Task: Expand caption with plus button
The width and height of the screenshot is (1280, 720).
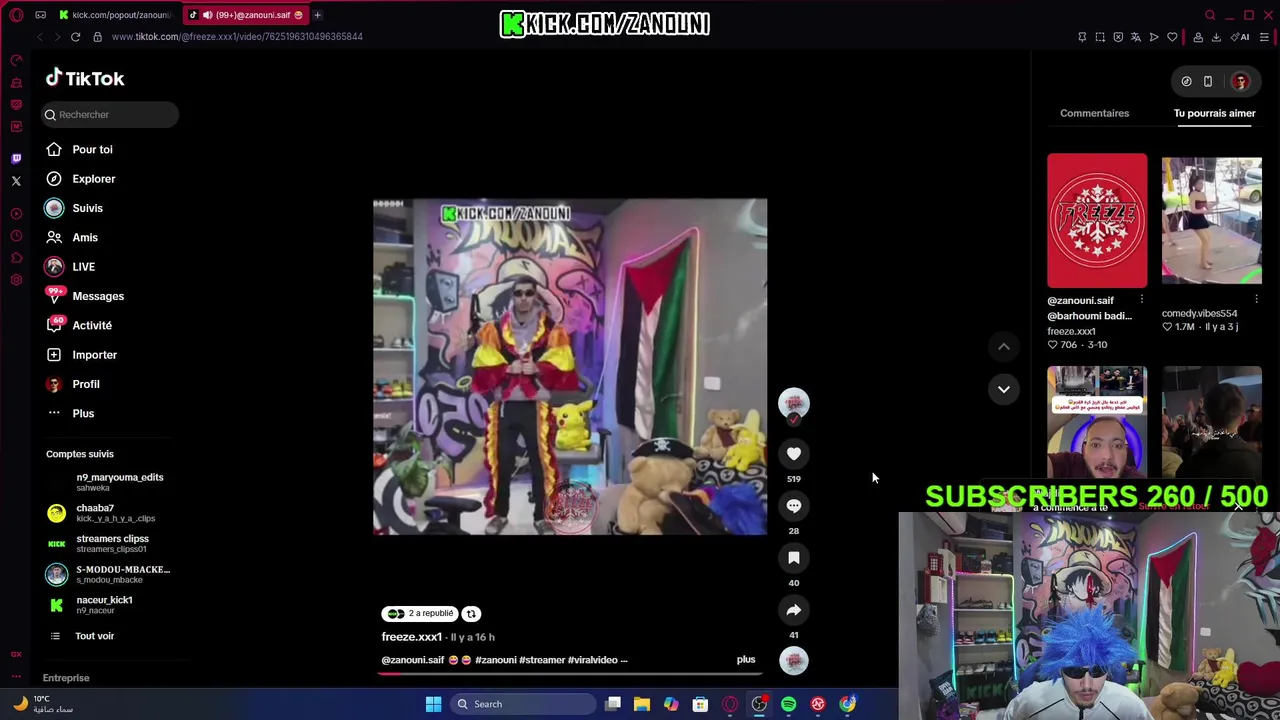Action: click(746, 660)
